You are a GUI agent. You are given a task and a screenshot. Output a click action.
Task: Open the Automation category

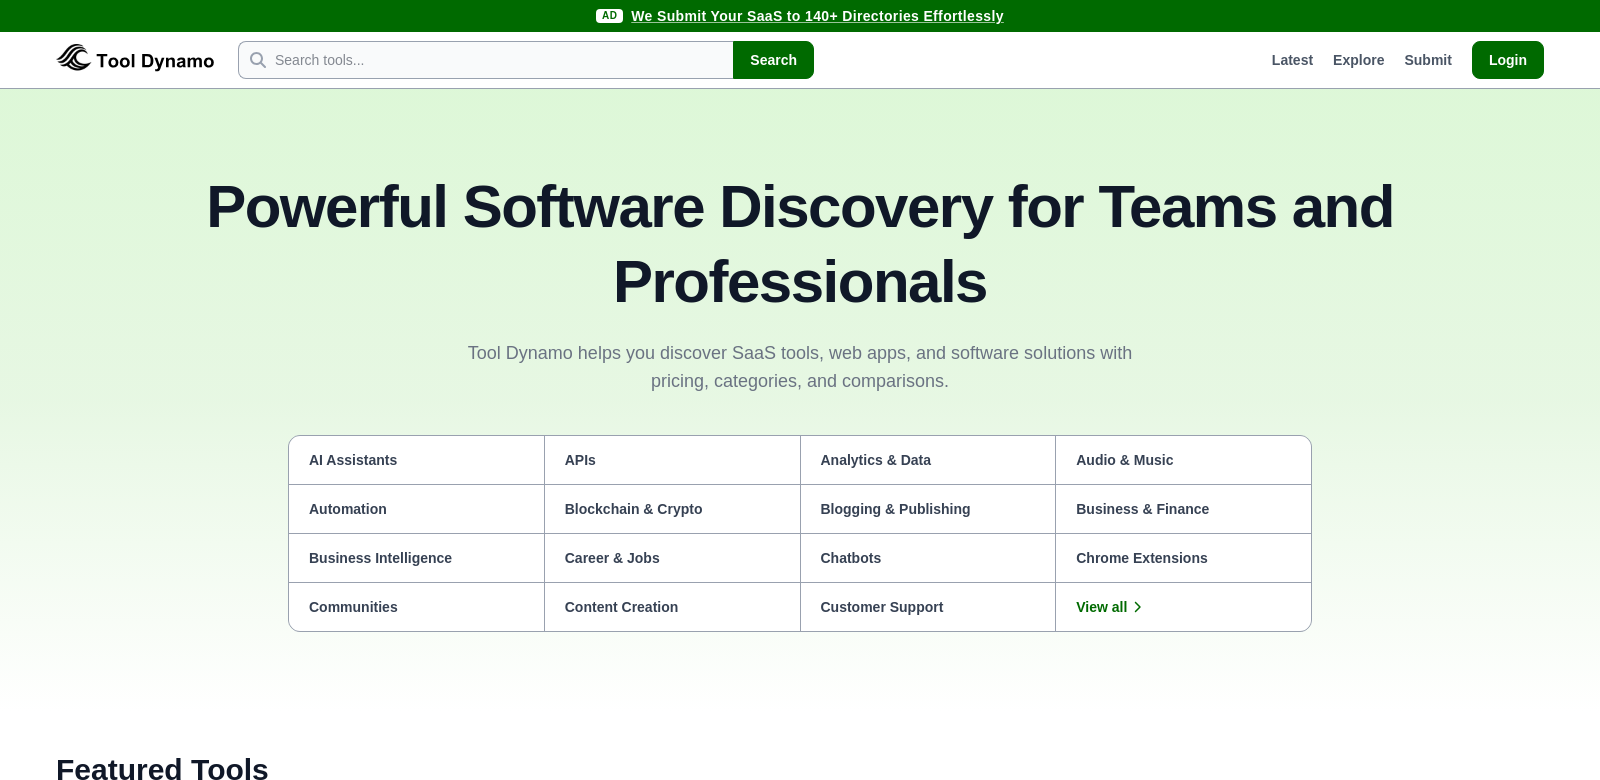point(416,509)
